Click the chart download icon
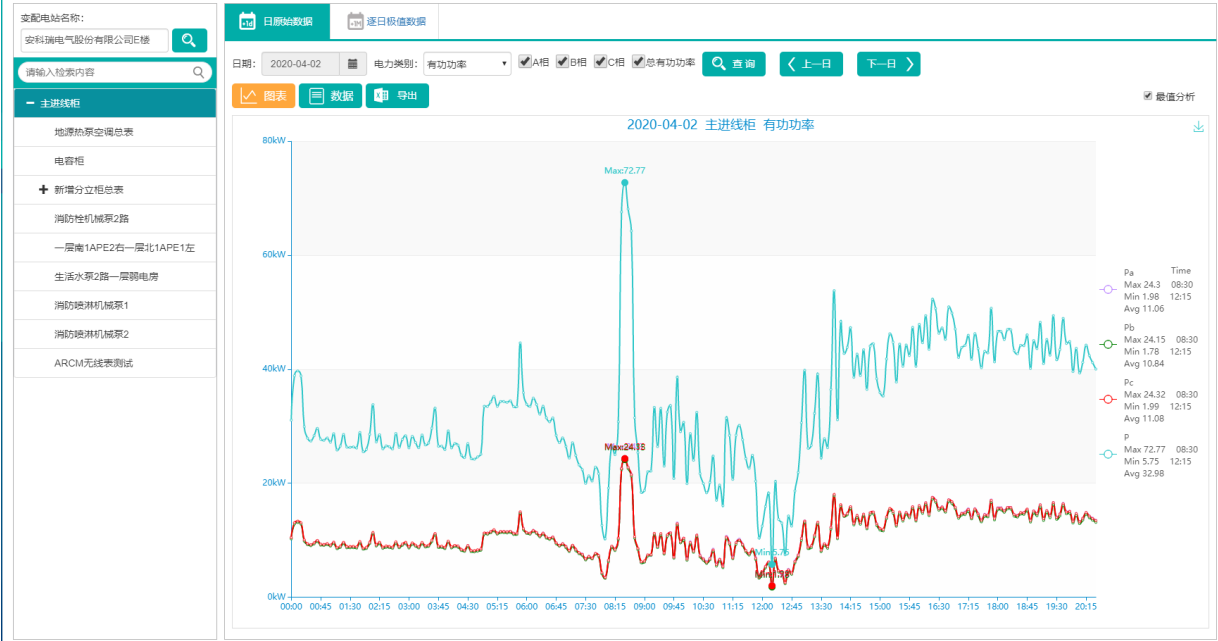 [x=1198, y=127]
